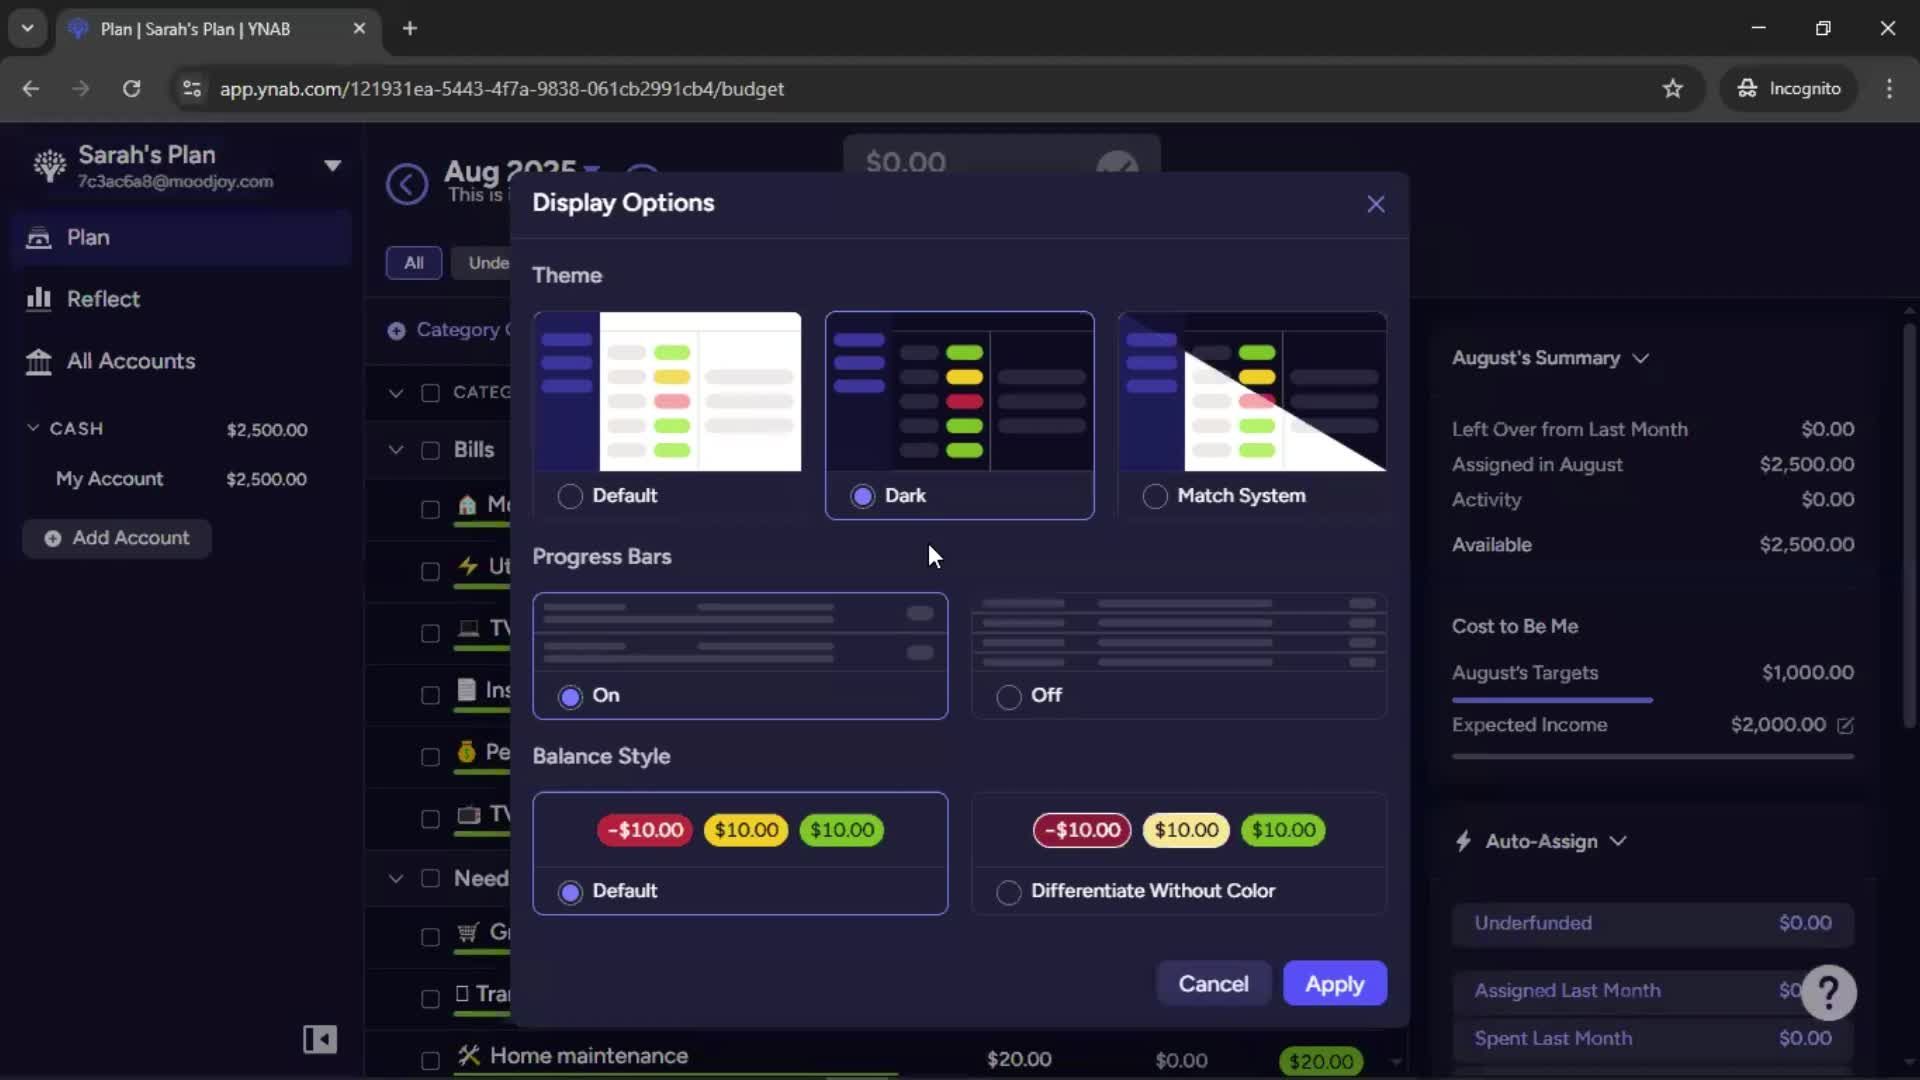
Task: Click the Reflect bar chart icon
Action: [x=38, y=298]
